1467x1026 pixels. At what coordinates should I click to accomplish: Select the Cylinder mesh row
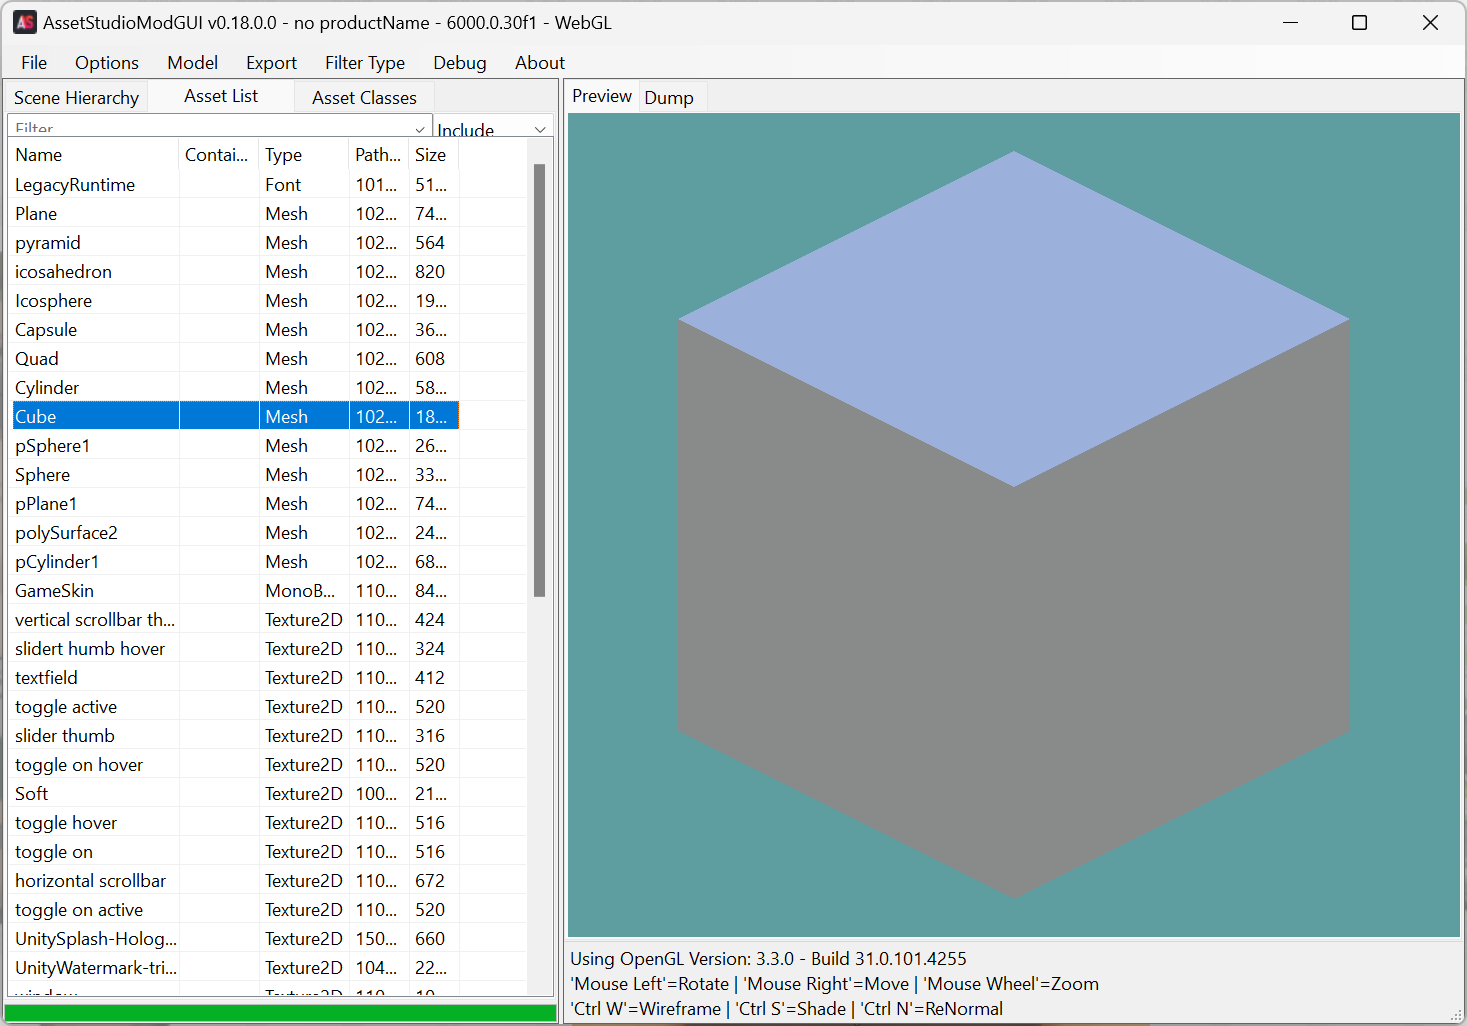[235, 388]
